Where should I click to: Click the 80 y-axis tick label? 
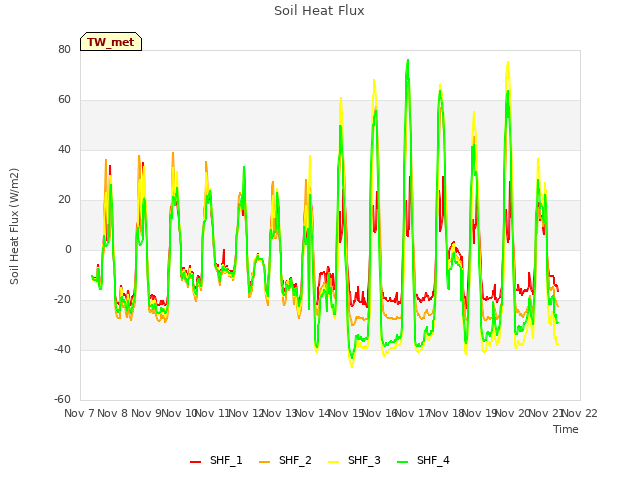pos(64,49)
